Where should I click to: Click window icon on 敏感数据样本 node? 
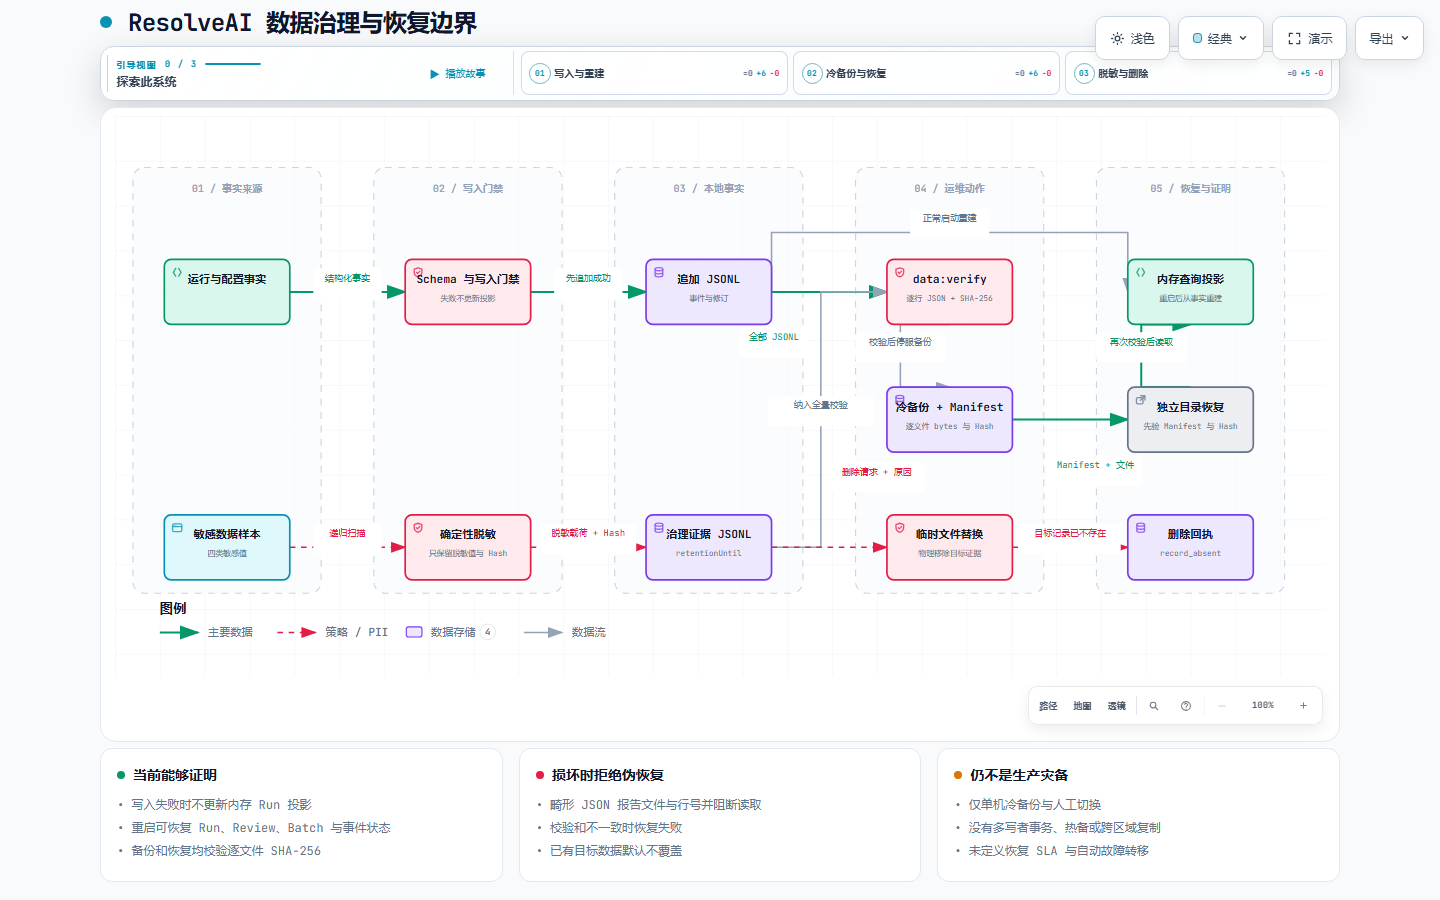click(177, 527)
